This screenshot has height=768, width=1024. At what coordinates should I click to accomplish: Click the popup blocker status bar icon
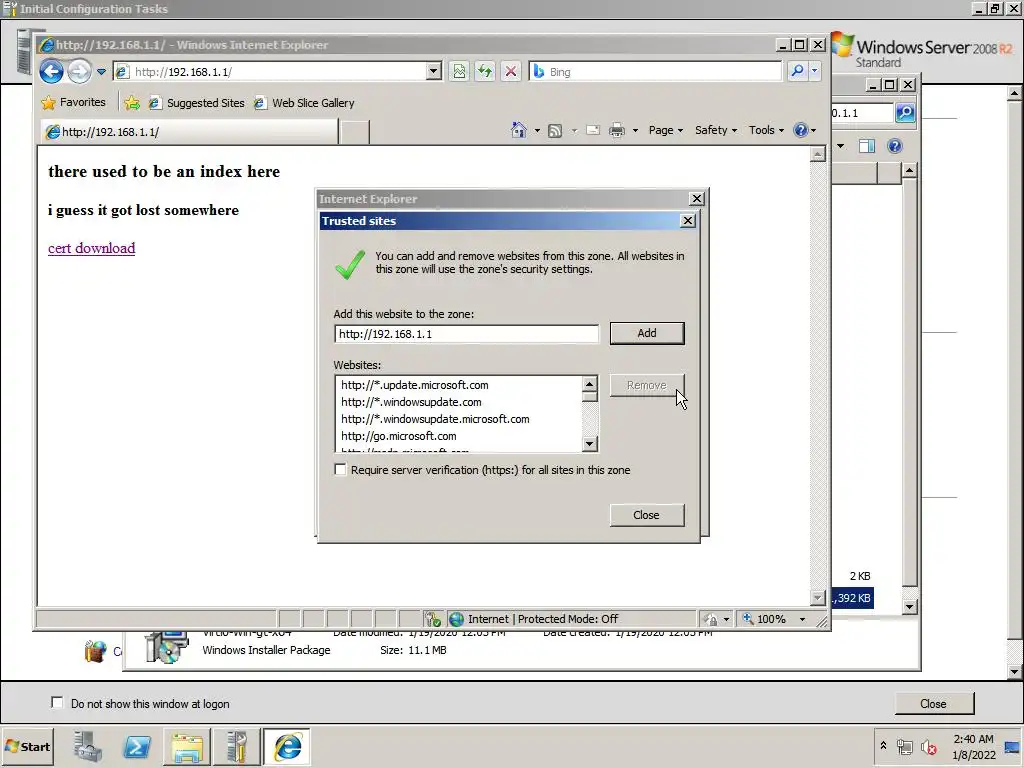[x=432, y=618]
